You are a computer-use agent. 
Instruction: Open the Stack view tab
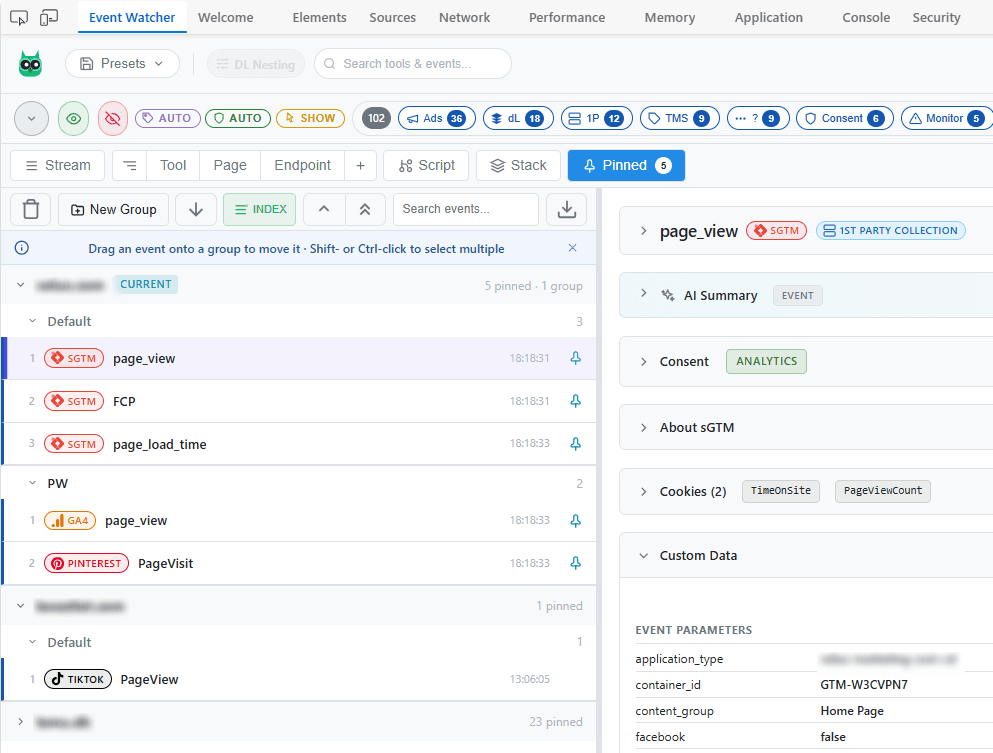click(x=518, y=166)
